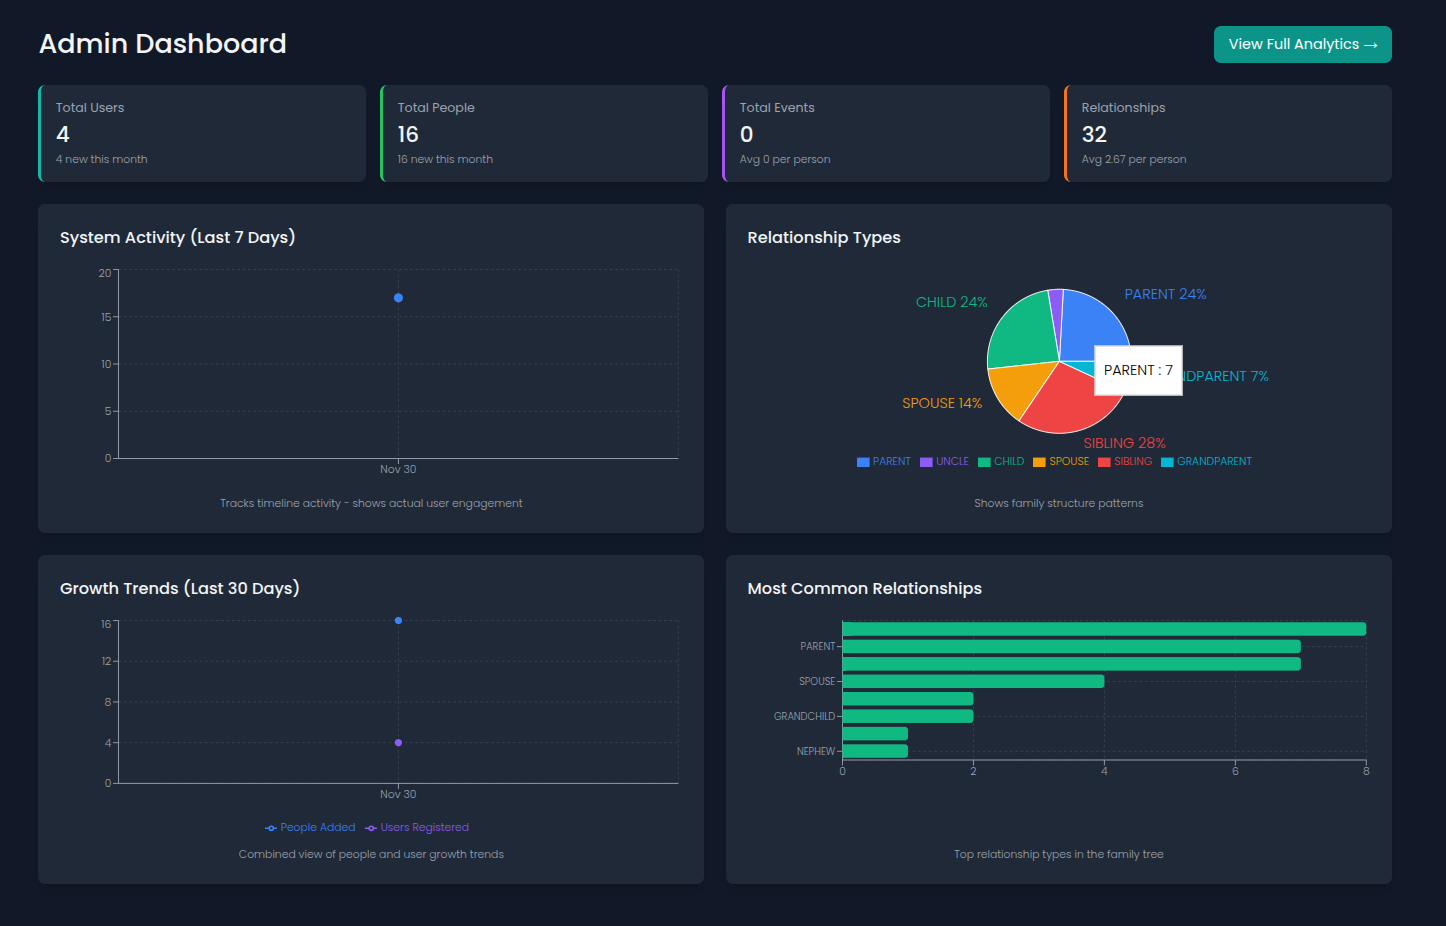Click the PARENT legend color square
Screen dimensions: 1446x926
(x=863, y=462)
